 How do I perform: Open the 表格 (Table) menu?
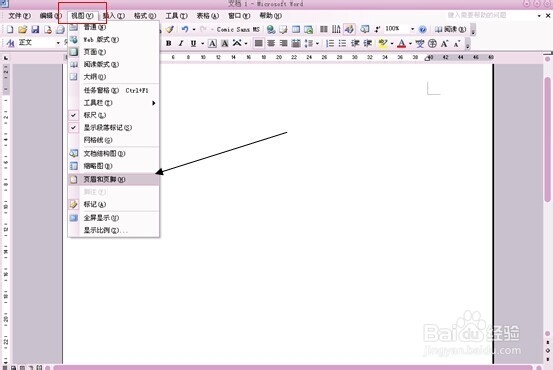207,16
